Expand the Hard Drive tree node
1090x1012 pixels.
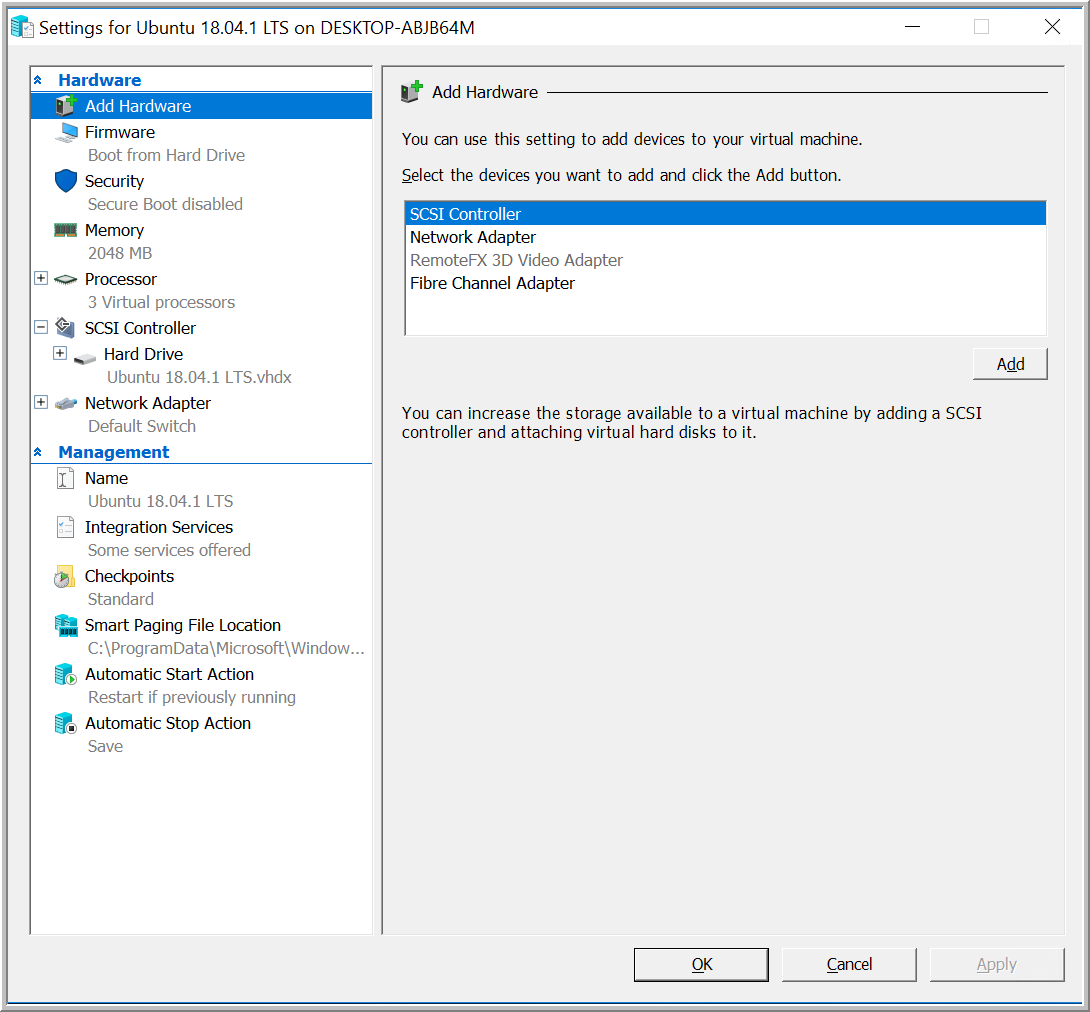click(x=60, y=353)
